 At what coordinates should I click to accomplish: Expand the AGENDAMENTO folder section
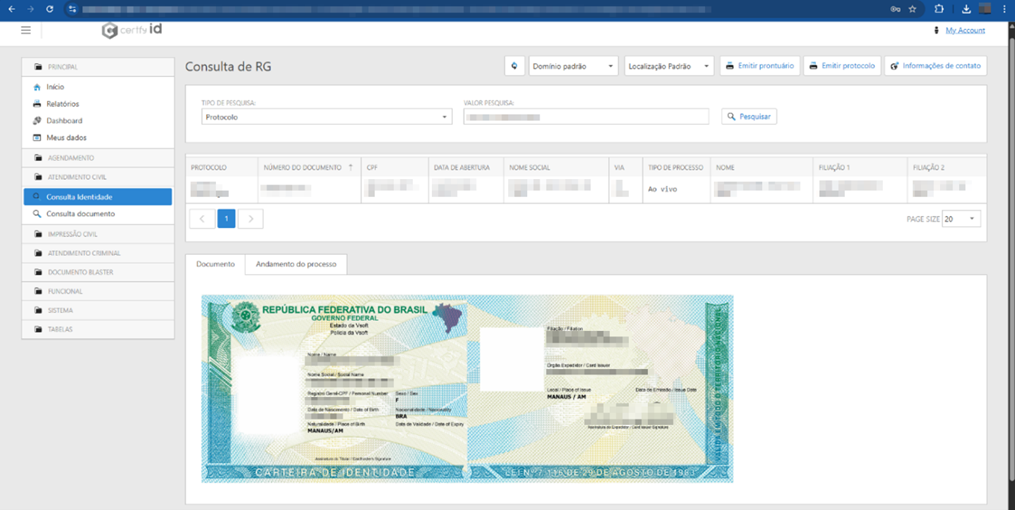point(98,158)
